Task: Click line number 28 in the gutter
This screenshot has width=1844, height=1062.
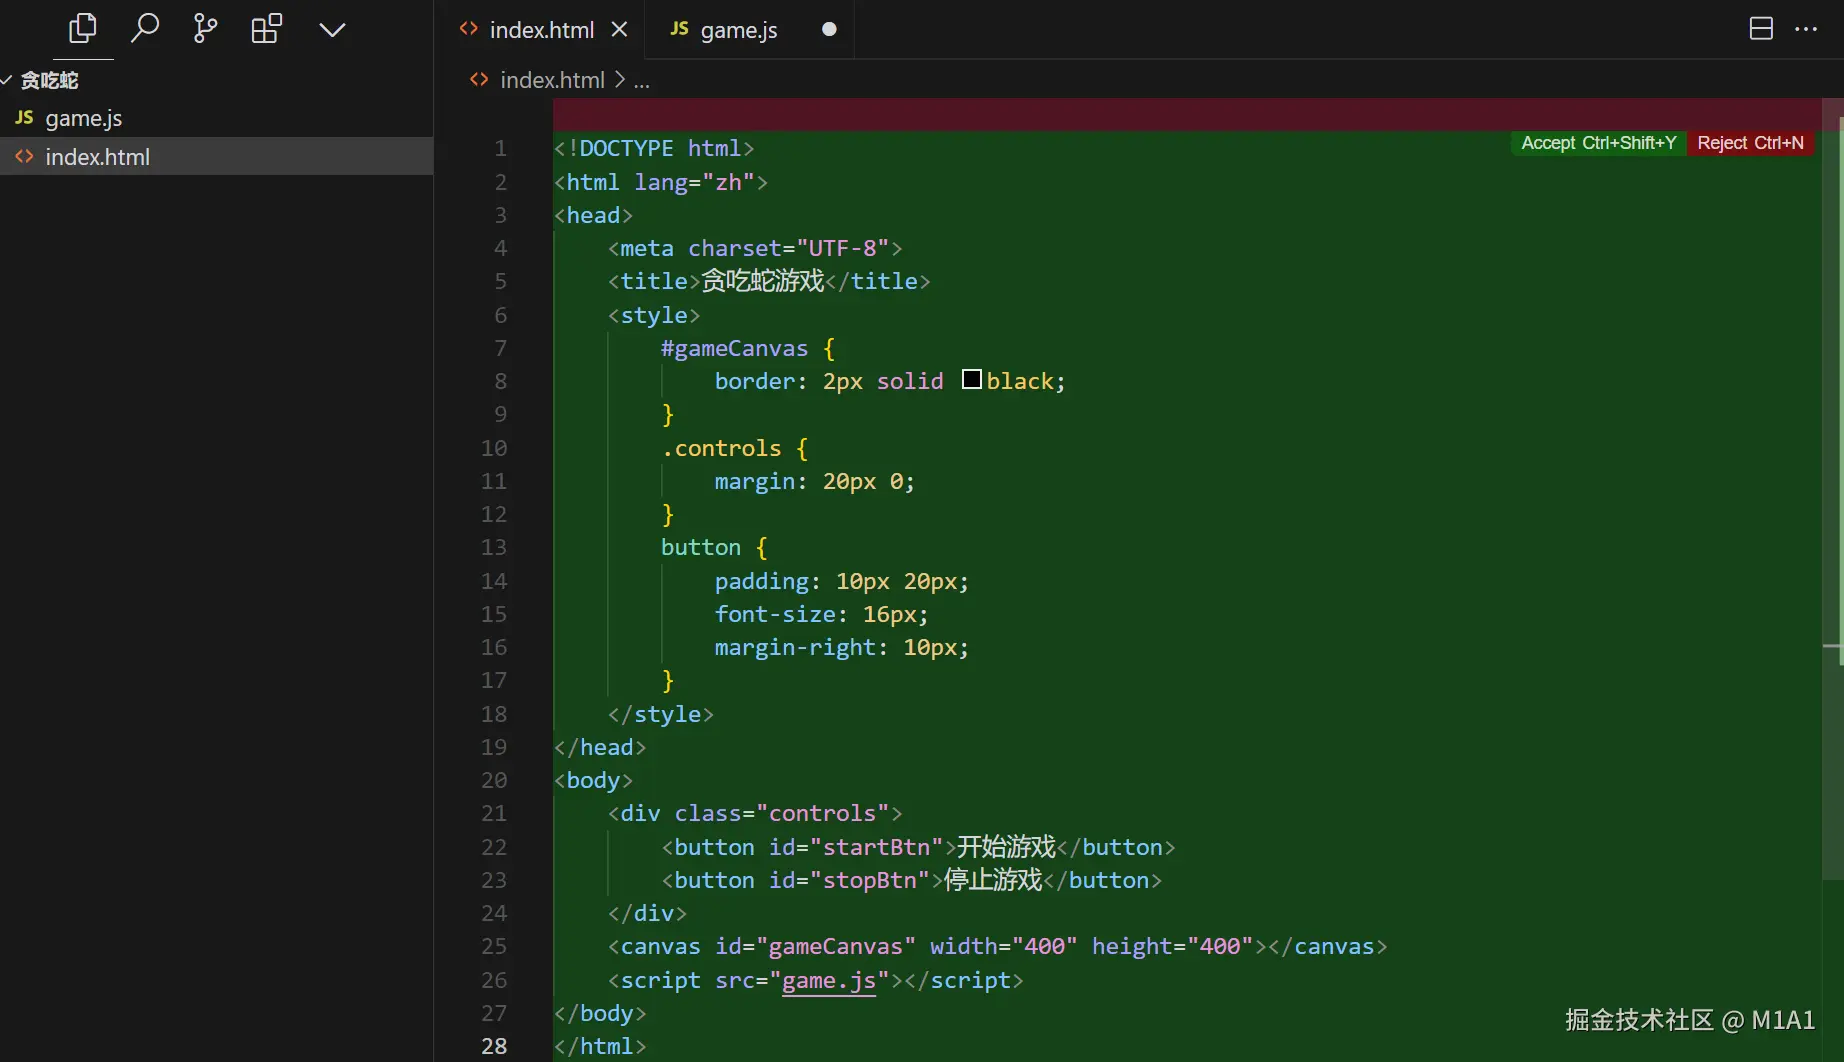Action: point(494,1046)
